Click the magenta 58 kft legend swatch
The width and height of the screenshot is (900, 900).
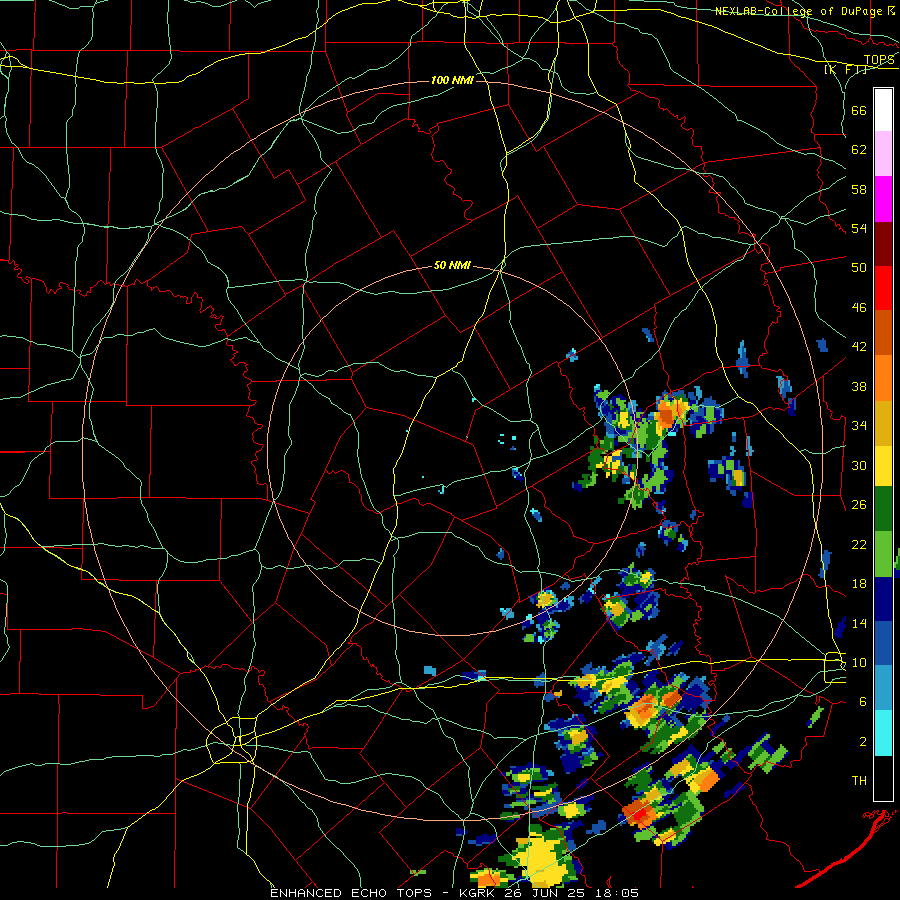click(x=883, y=199)
